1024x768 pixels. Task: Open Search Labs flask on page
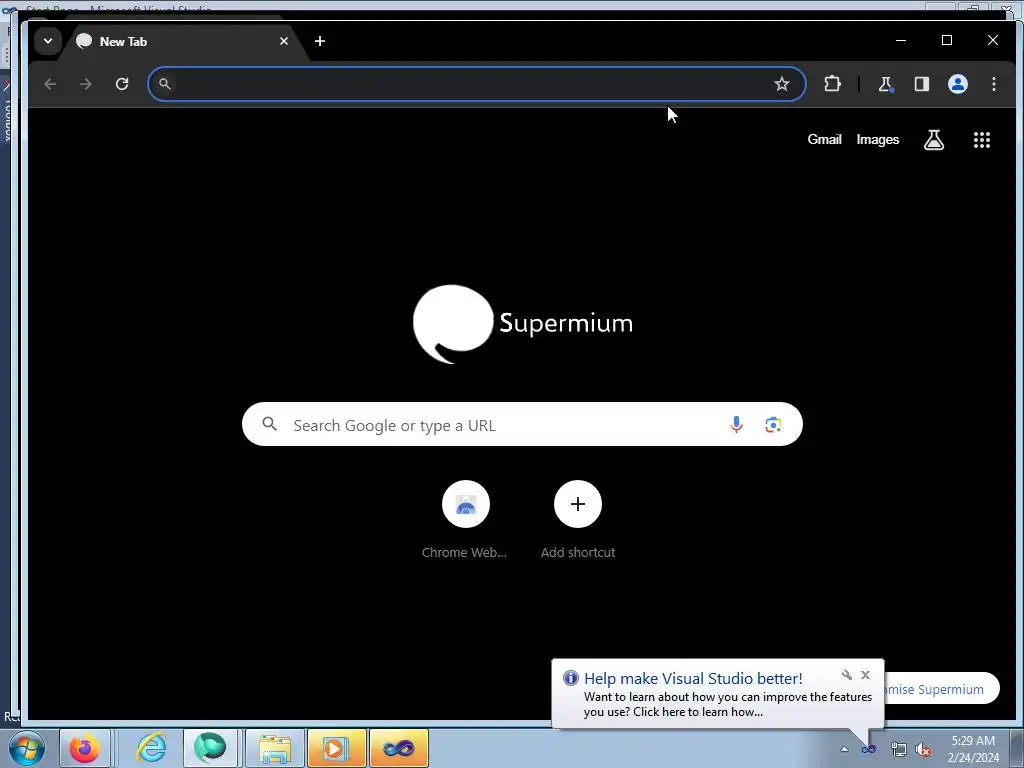click(934, 139)
